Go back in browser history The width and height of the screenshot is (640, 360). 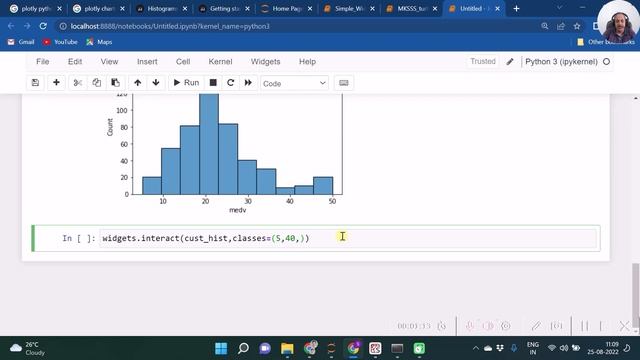tap(11, 26)
